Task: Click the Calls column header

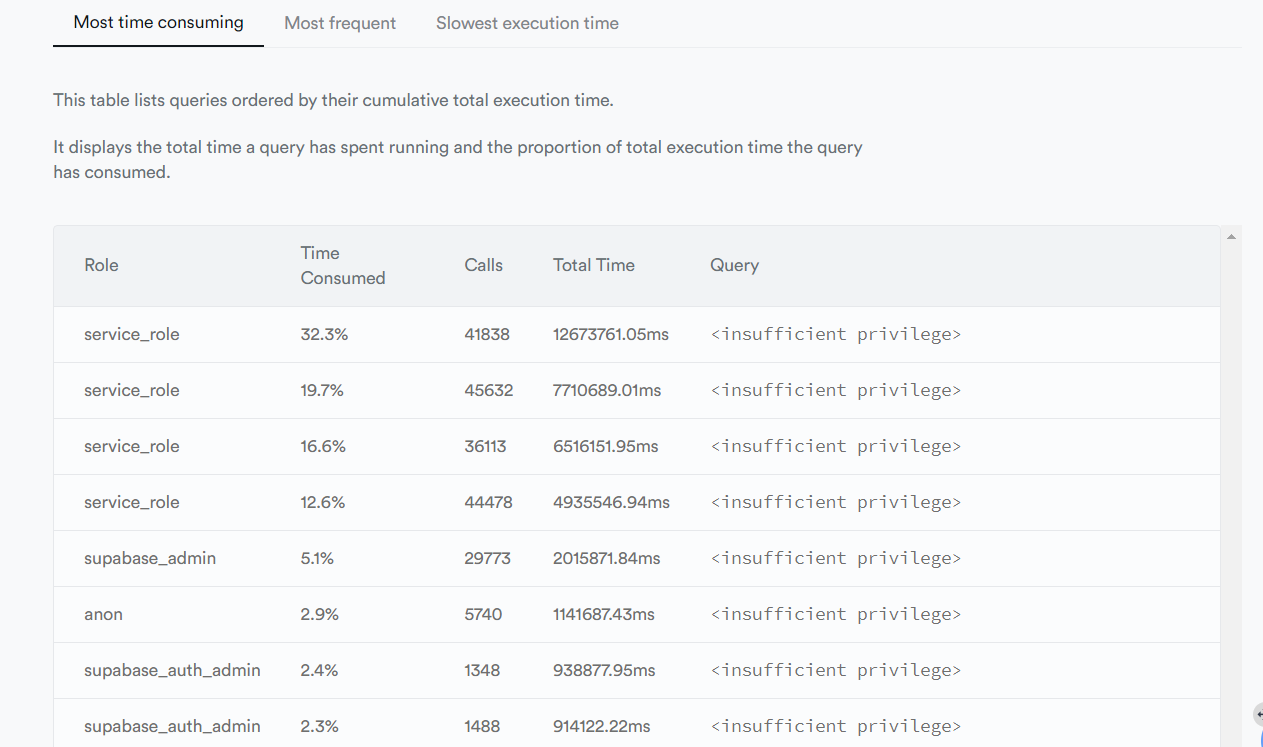Action: click(x=484, y=265)
